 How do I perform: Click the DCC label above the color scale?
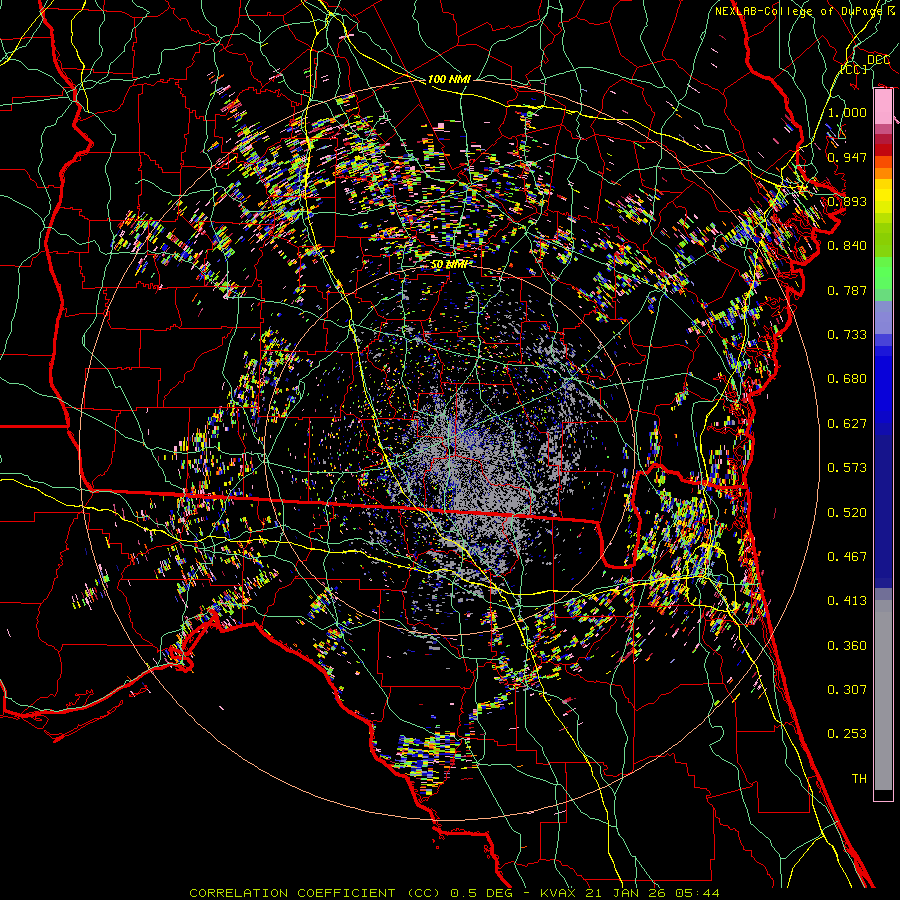878,59
